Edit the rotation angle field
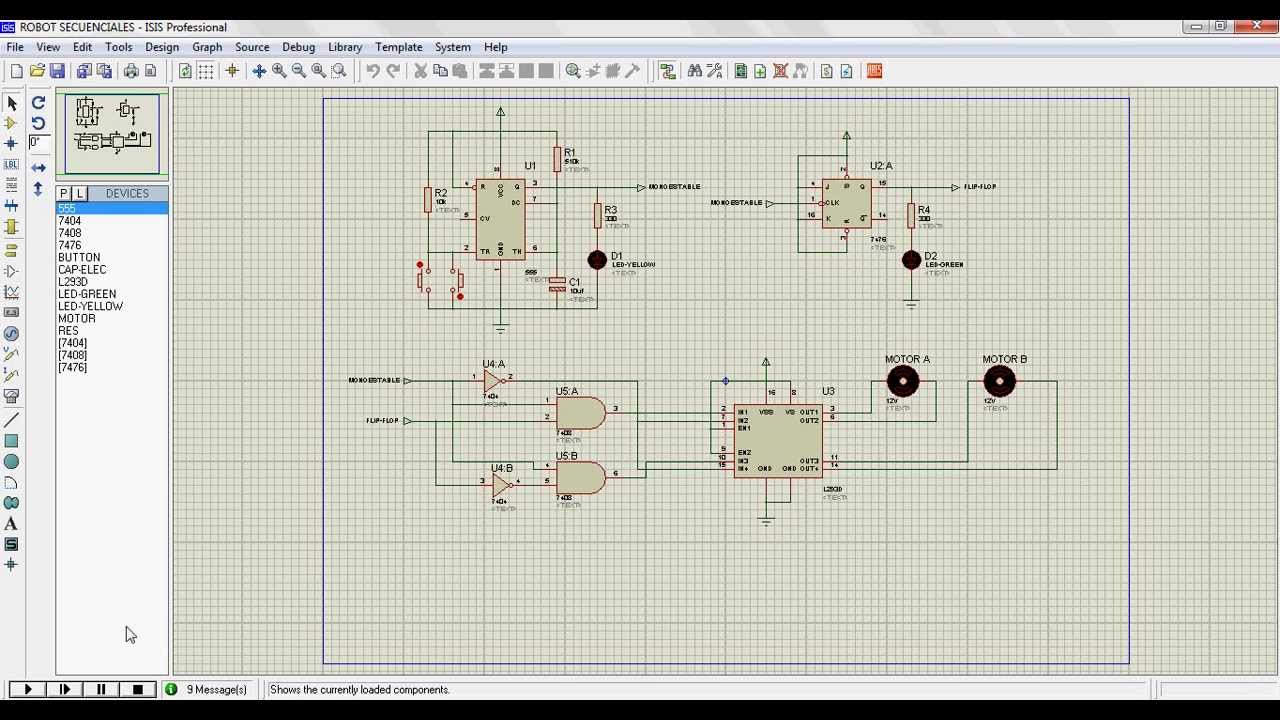 (x=38, y=143)
